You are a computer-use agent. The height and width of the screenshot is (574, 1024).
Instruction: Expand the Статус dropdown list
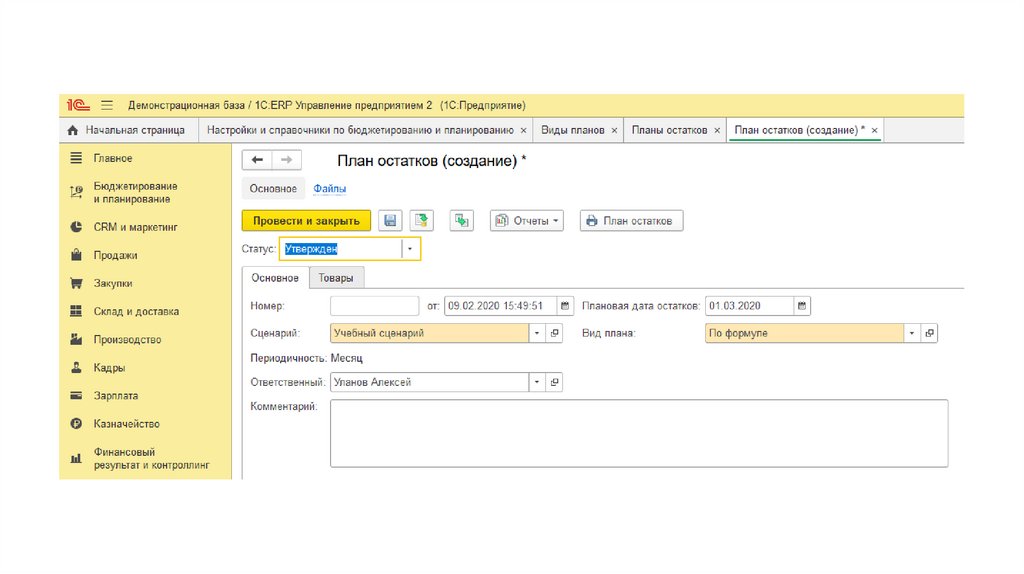tap(410, 249)
